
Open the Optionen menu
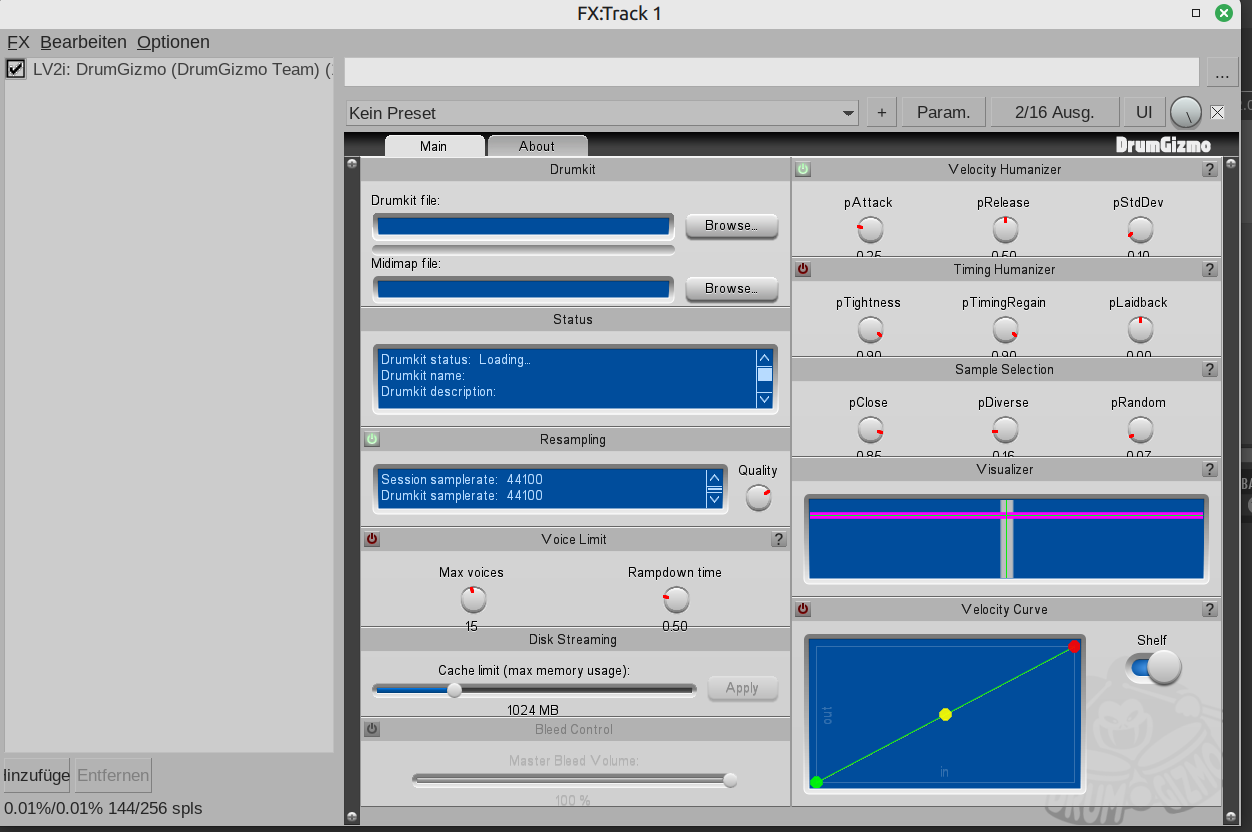point(173,42)
